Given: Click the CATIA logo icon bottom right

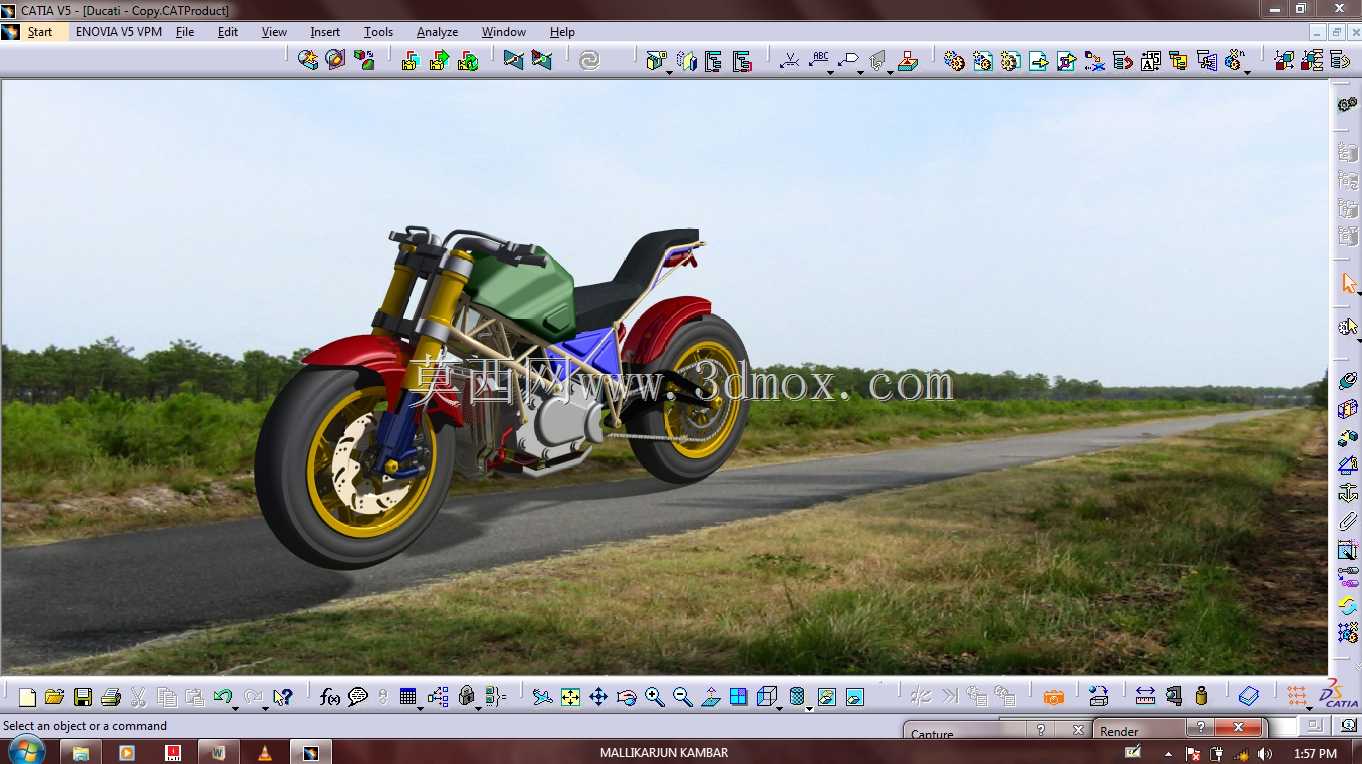Looking at the screenshot, I should coord(1339,695).
